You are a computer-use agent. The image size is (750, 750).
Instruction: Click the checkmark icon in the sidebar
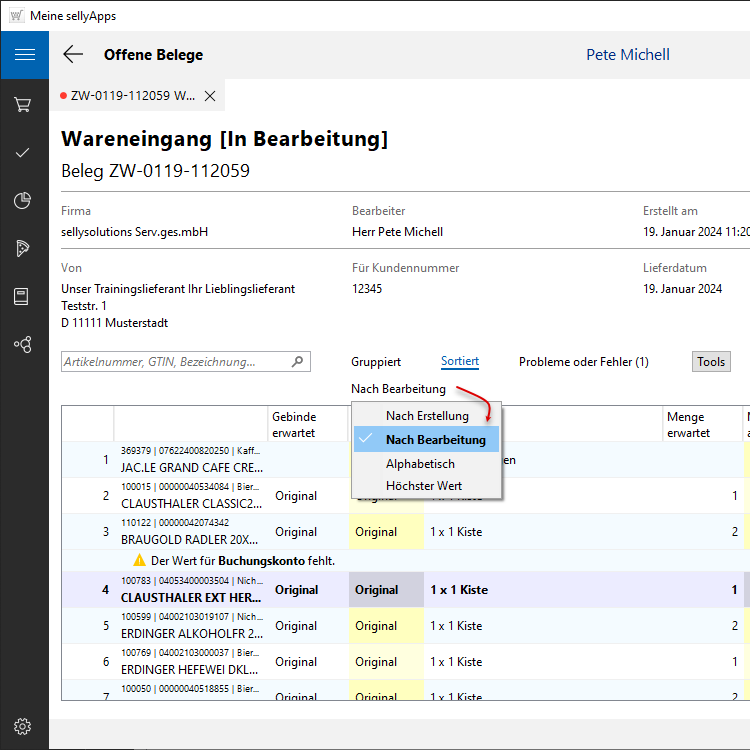pos(23,153)
